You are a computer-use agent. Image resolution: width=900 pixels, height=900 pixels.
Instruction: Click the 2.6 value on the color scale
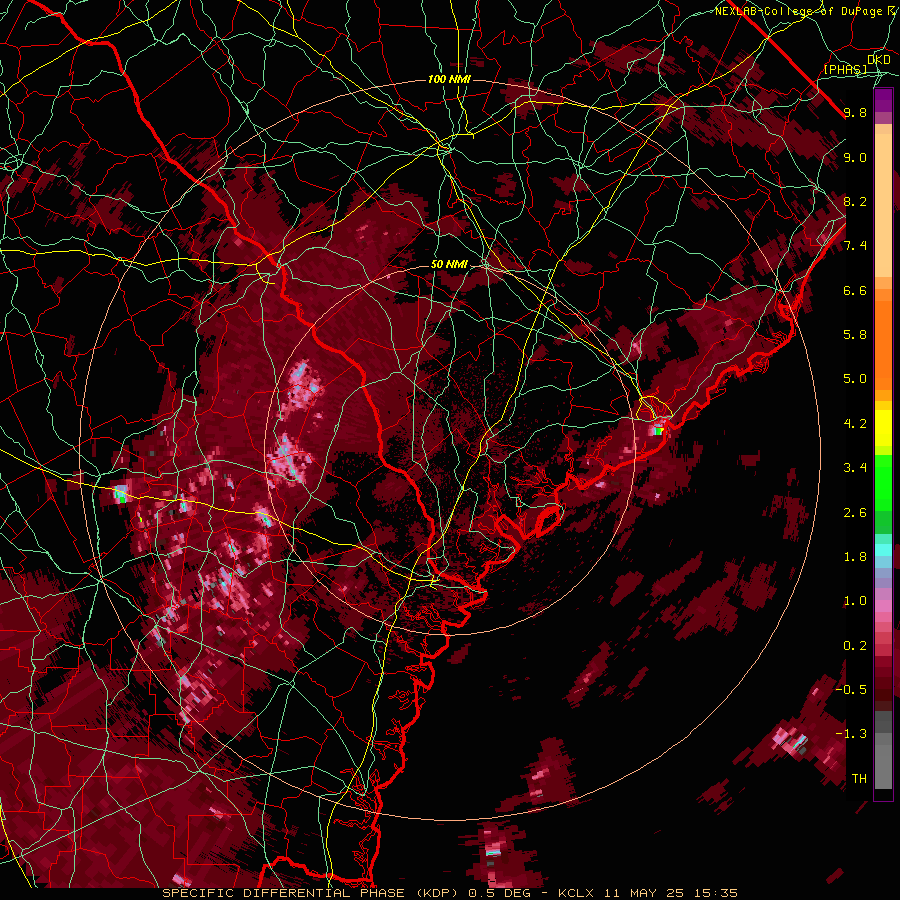pyautogui.click(x=855, y=513)
